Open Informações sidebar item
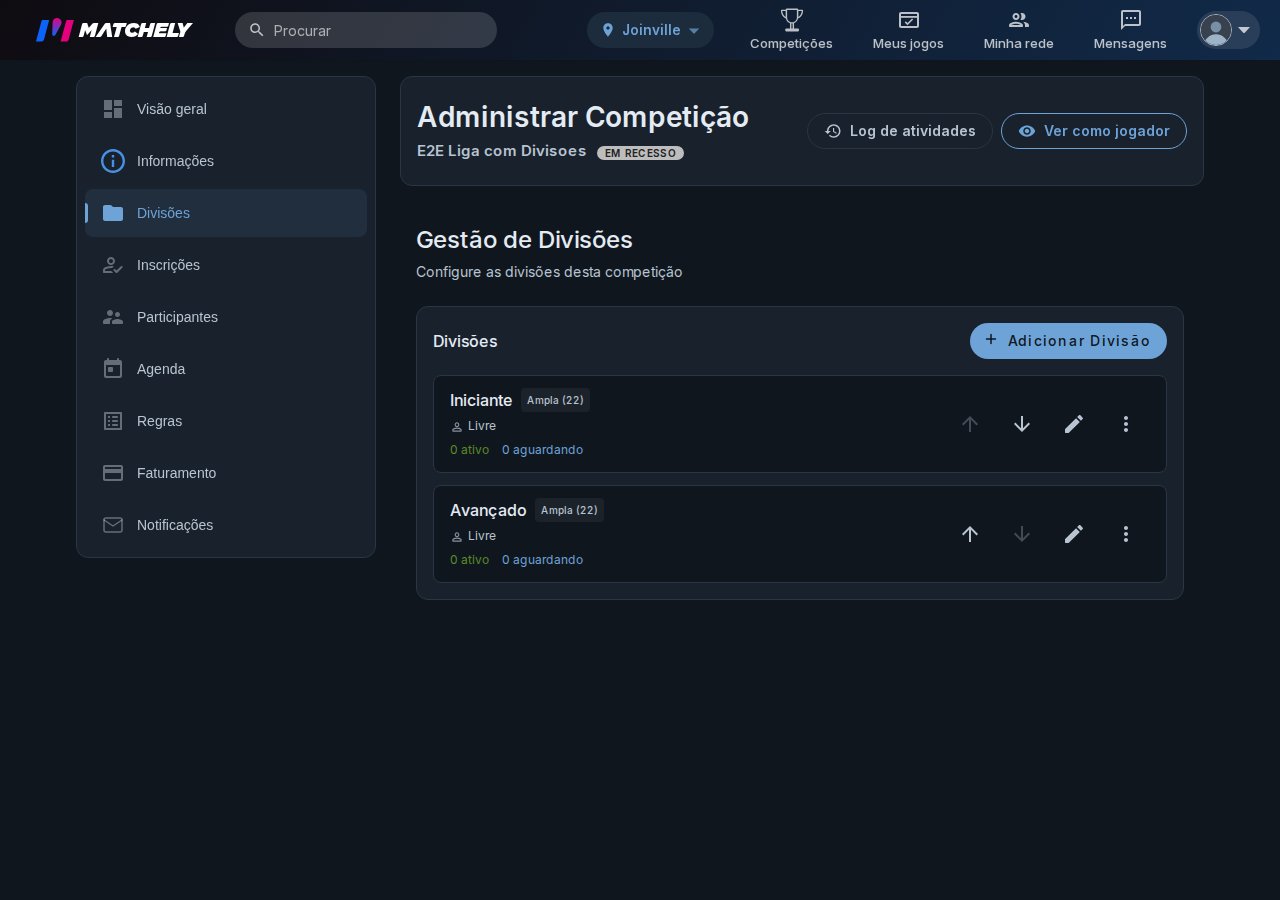The image size is (1280, 900). [x=226, y=161]
